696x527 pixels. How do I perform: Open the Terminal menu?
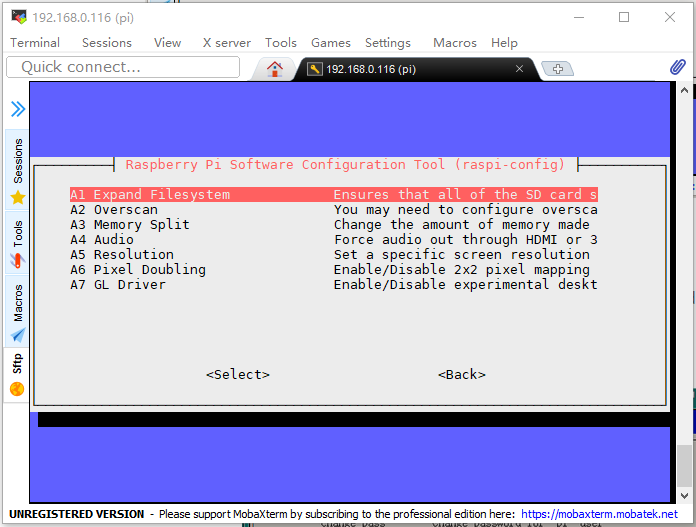tap(35, 43)
